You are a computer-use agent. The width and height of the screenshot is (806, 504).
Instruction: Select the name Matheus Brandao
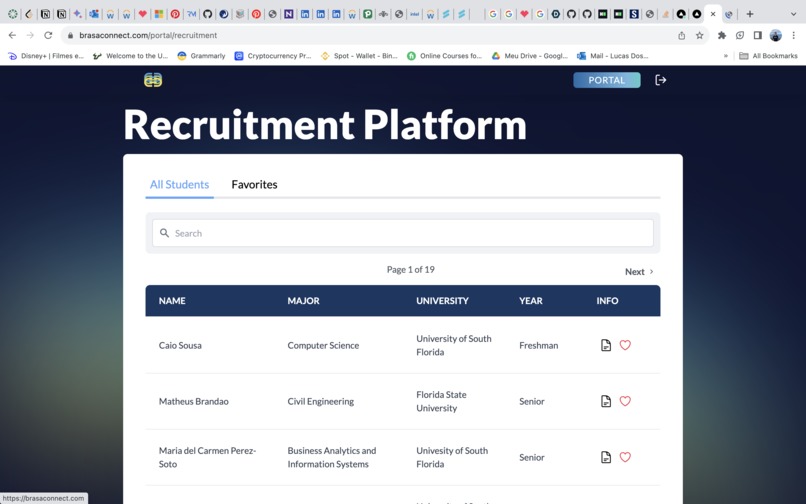tap(193, 401)
